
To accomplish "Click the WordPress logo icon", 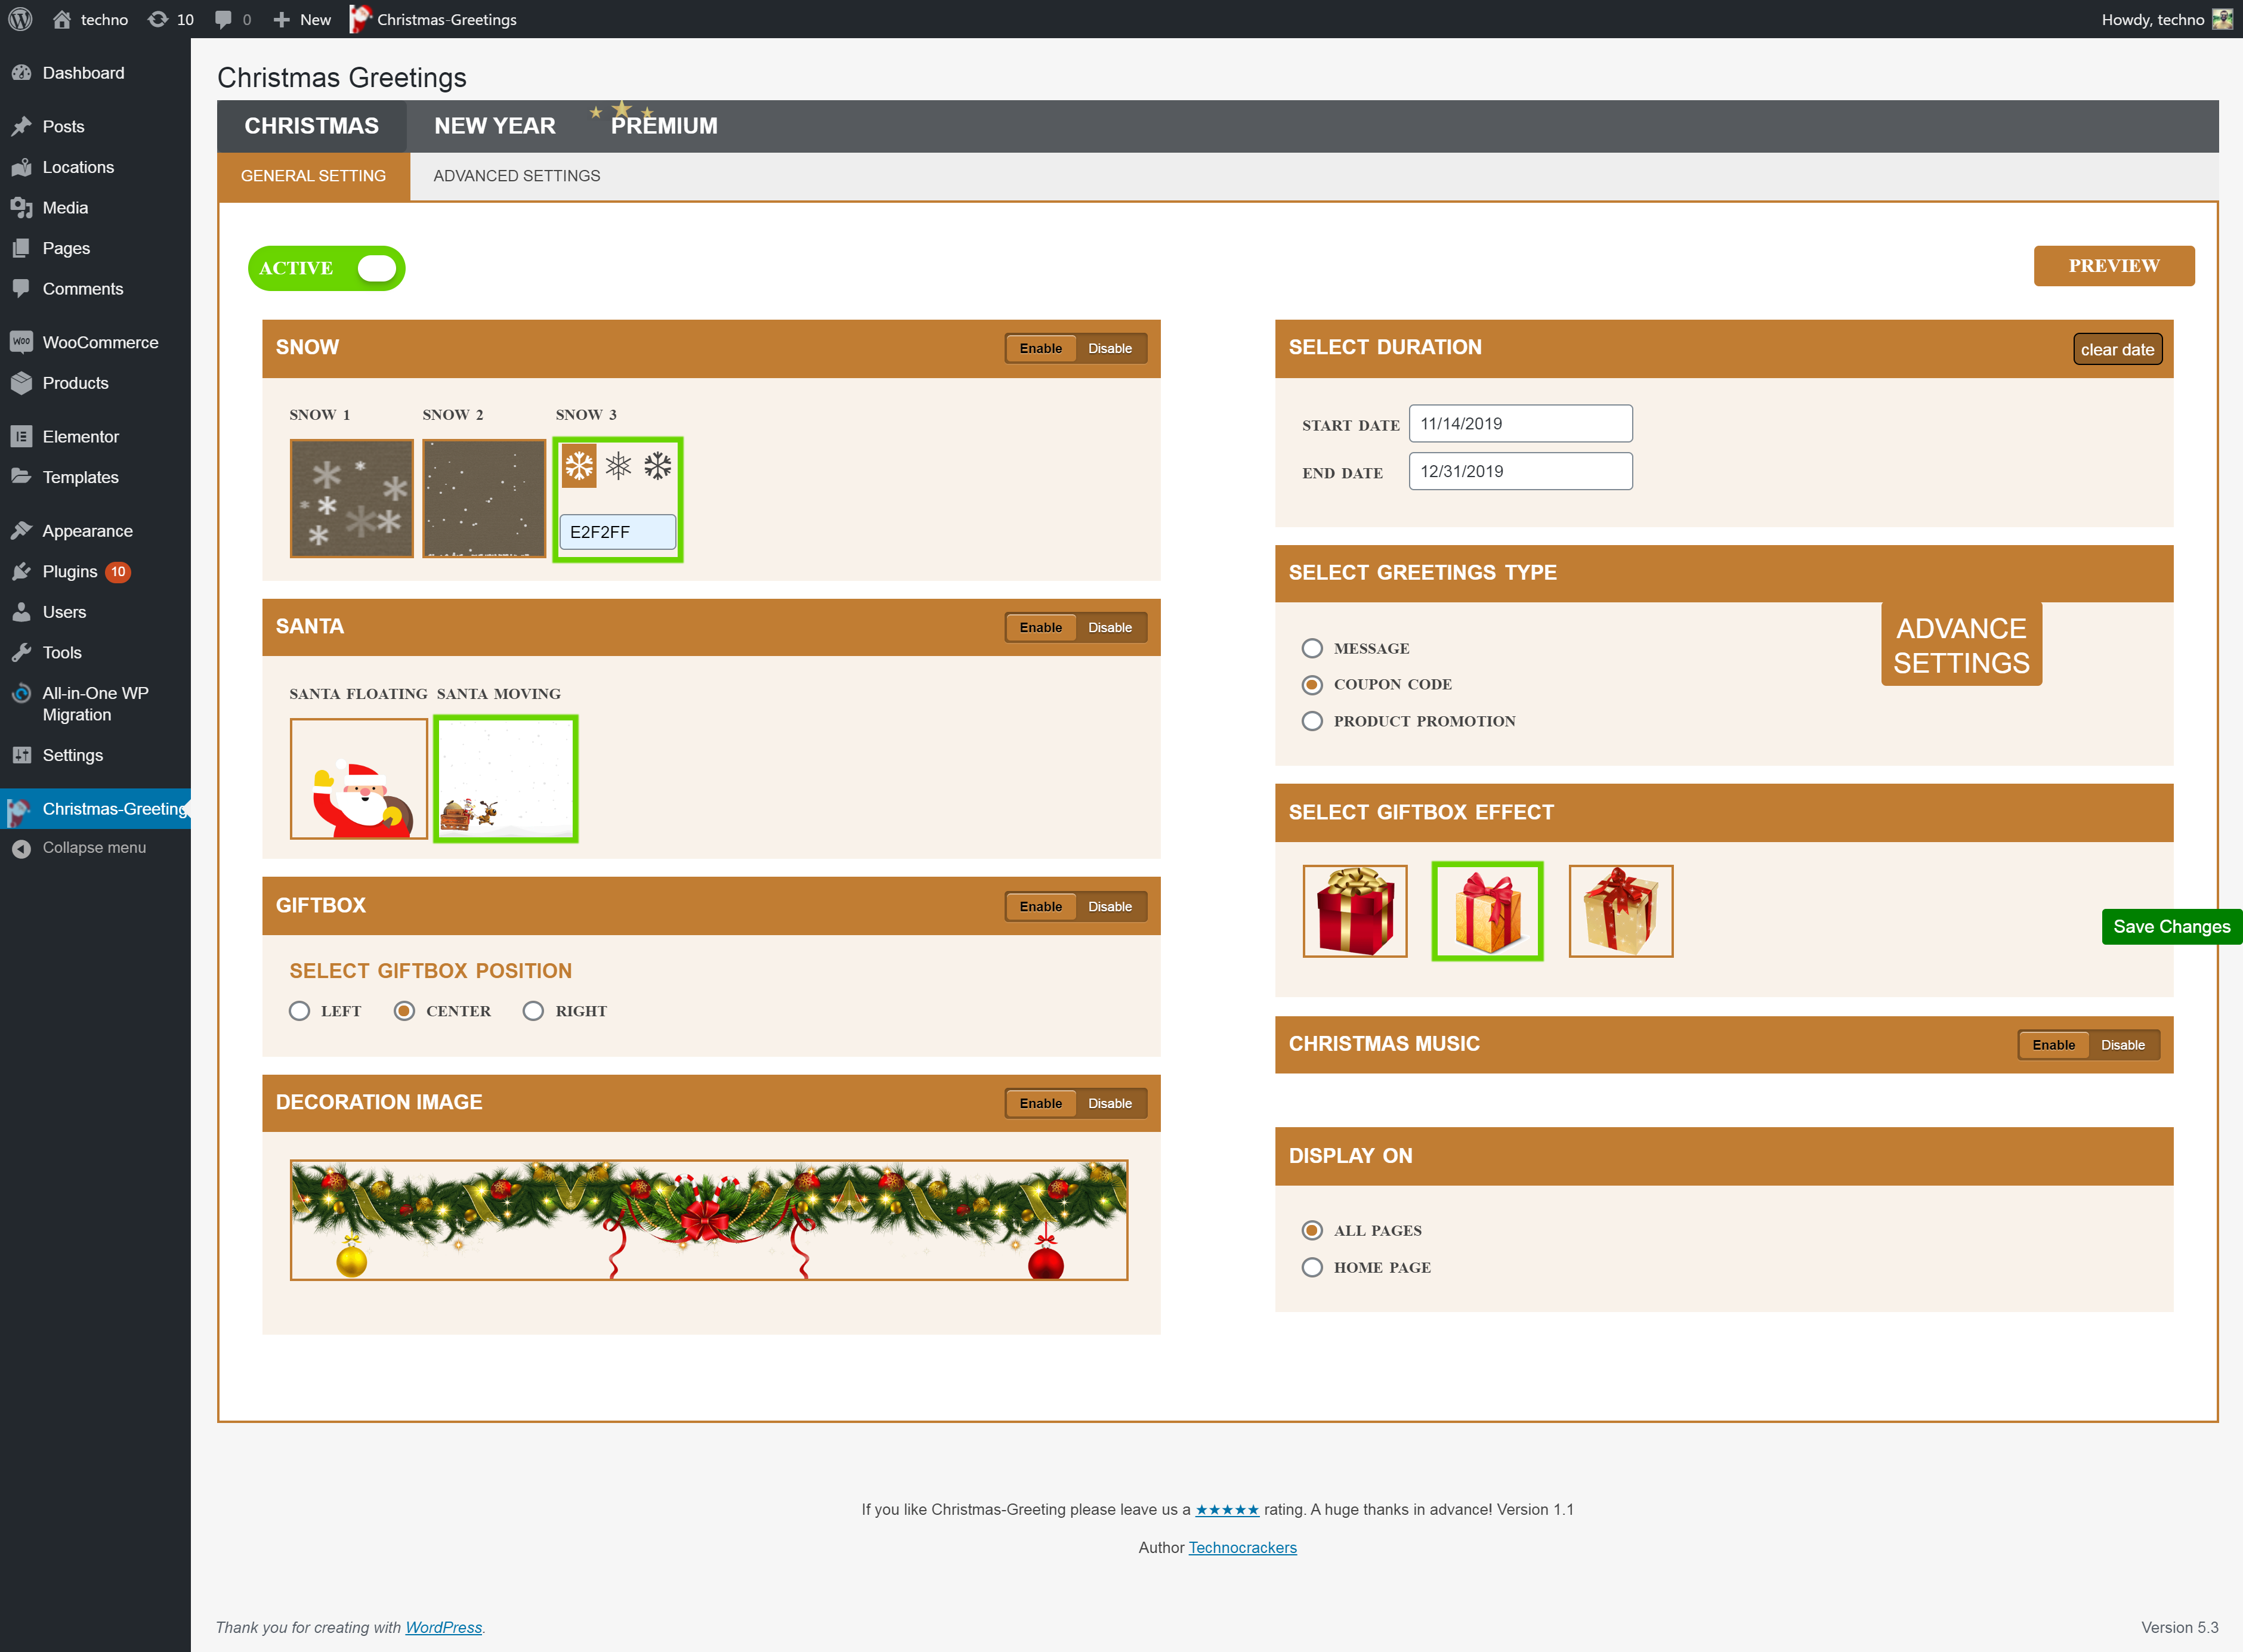I will click(x=20, y=19).
